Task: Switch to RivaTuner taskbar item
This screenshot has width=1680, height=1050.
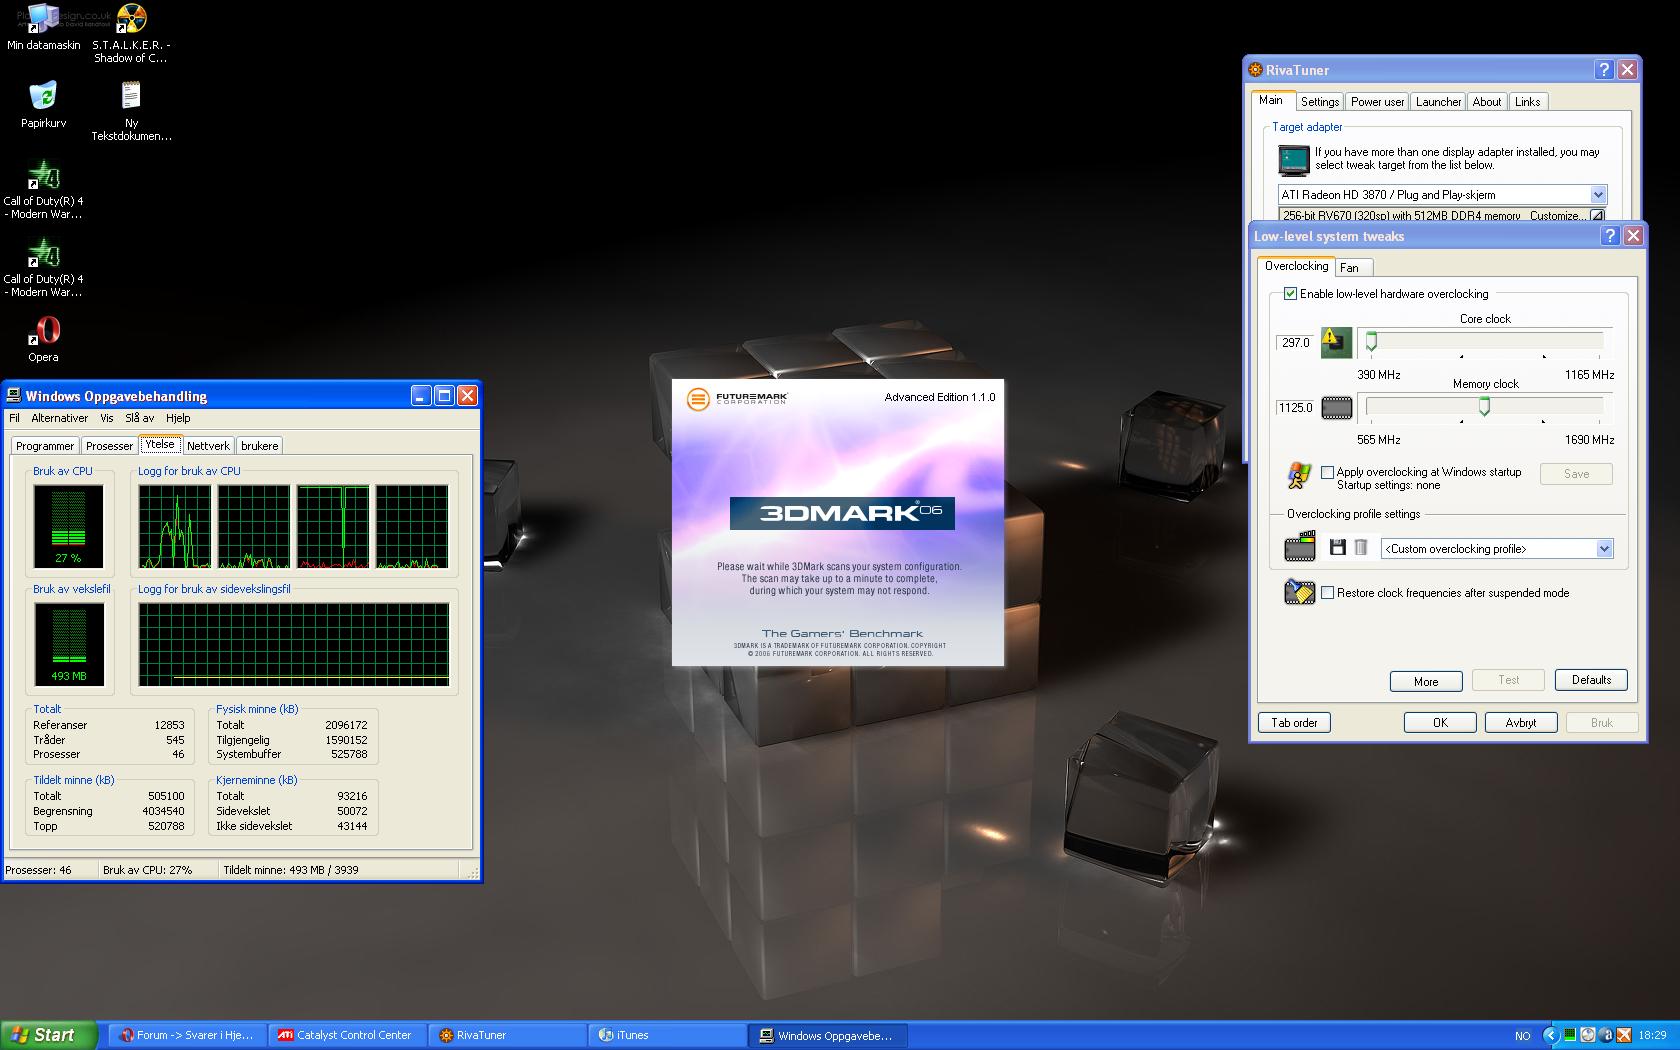Action: (x=507, y=1035)
